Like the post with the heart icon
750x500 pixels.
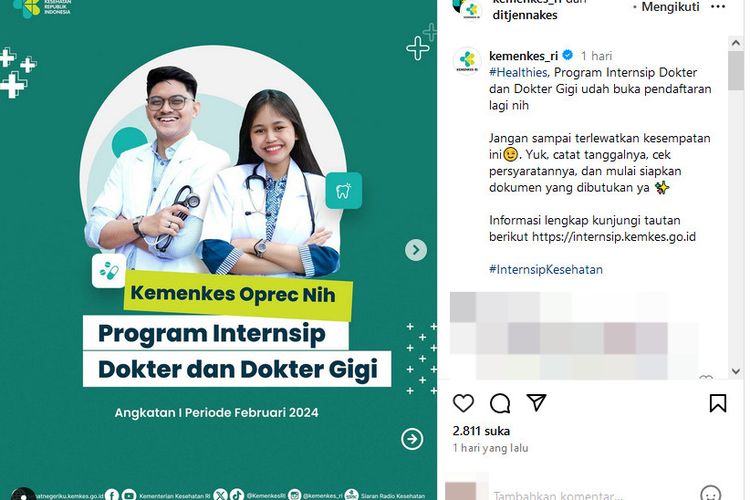click(x=463, y=403)
